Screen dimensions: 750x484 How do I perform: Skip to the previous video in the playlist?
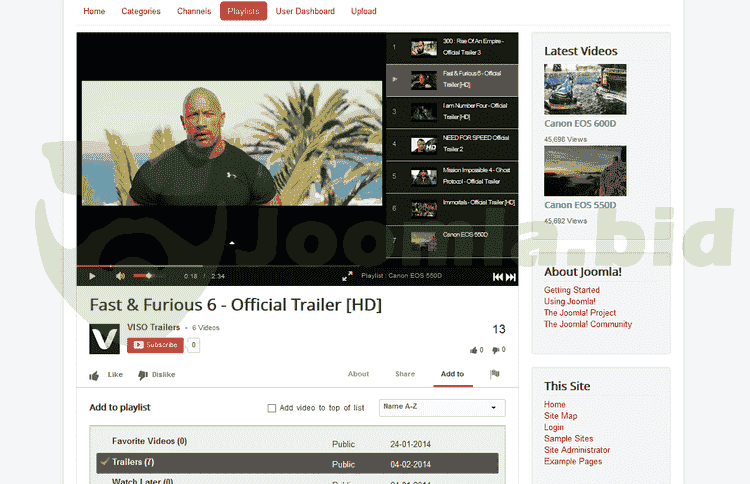coord(497,277)
